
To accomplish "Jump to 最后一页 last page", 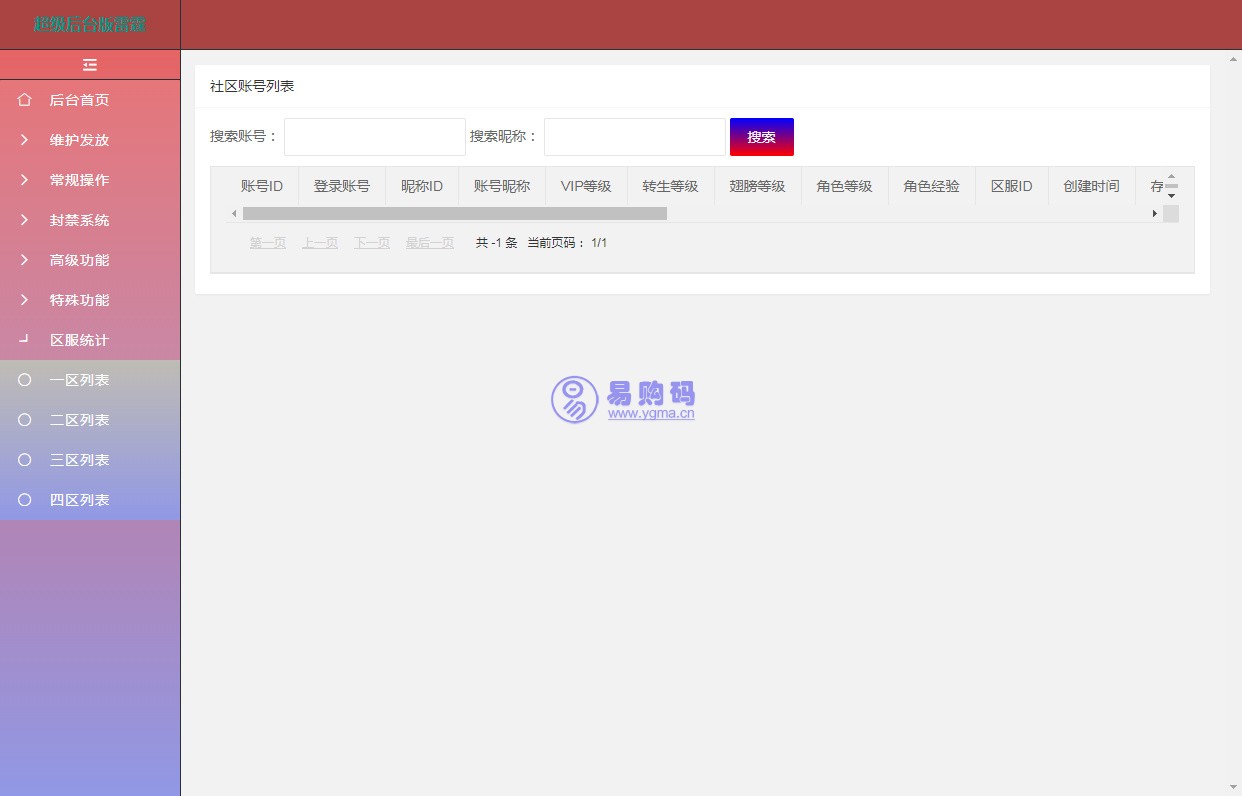I will tap(430, 243).
